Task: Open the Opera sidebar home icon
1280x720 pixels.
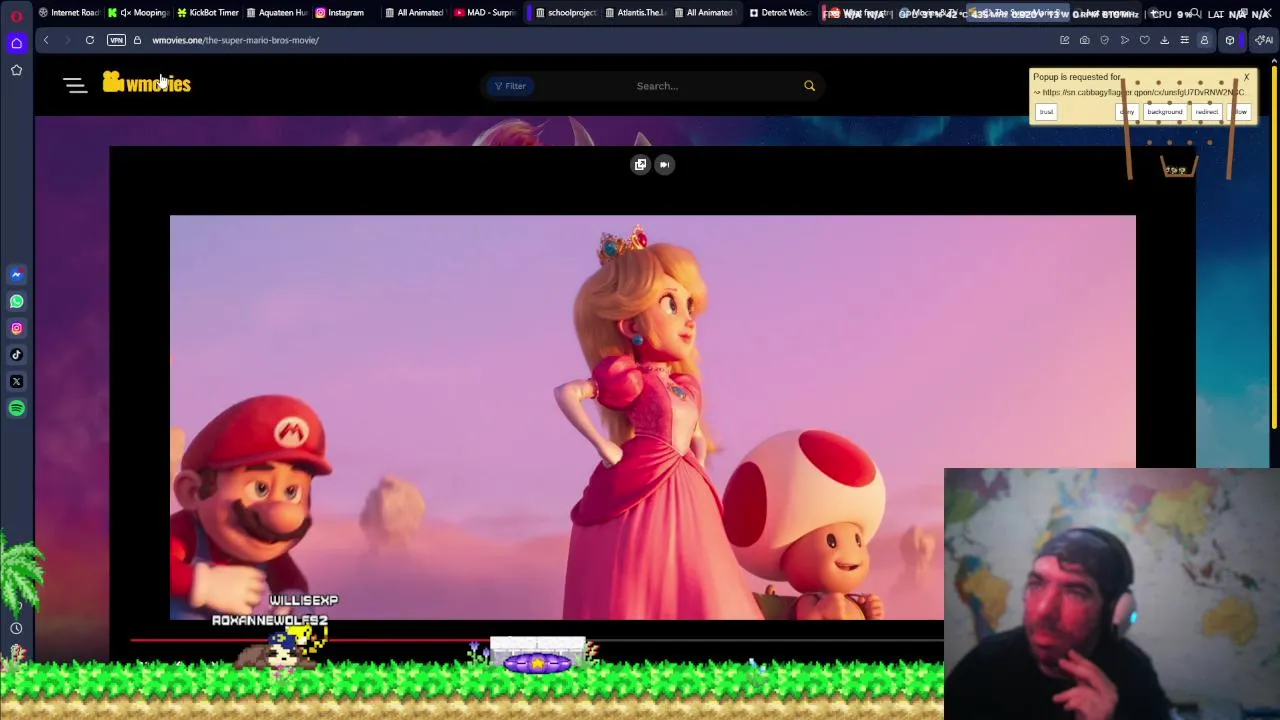Action: pos(16,43)
